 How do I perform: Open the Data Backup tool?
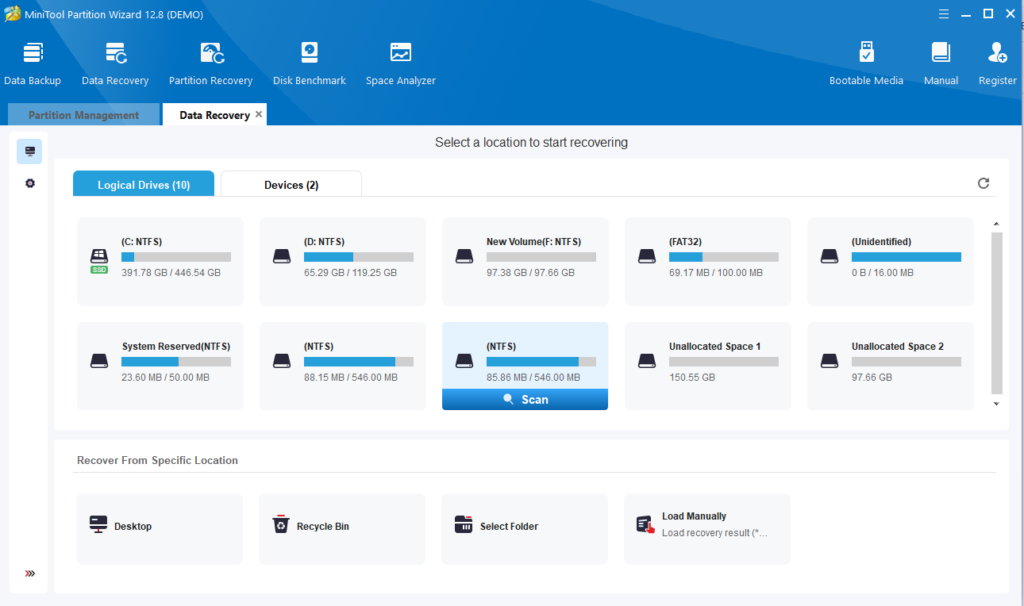point(33,63)
